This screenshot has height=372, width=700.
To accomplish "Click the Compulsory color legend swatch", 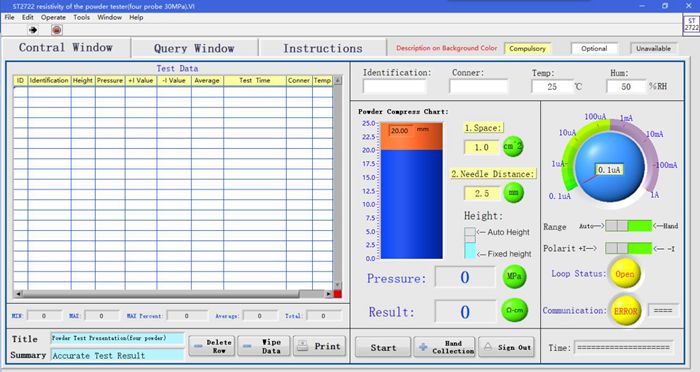I will pos(527,48).
